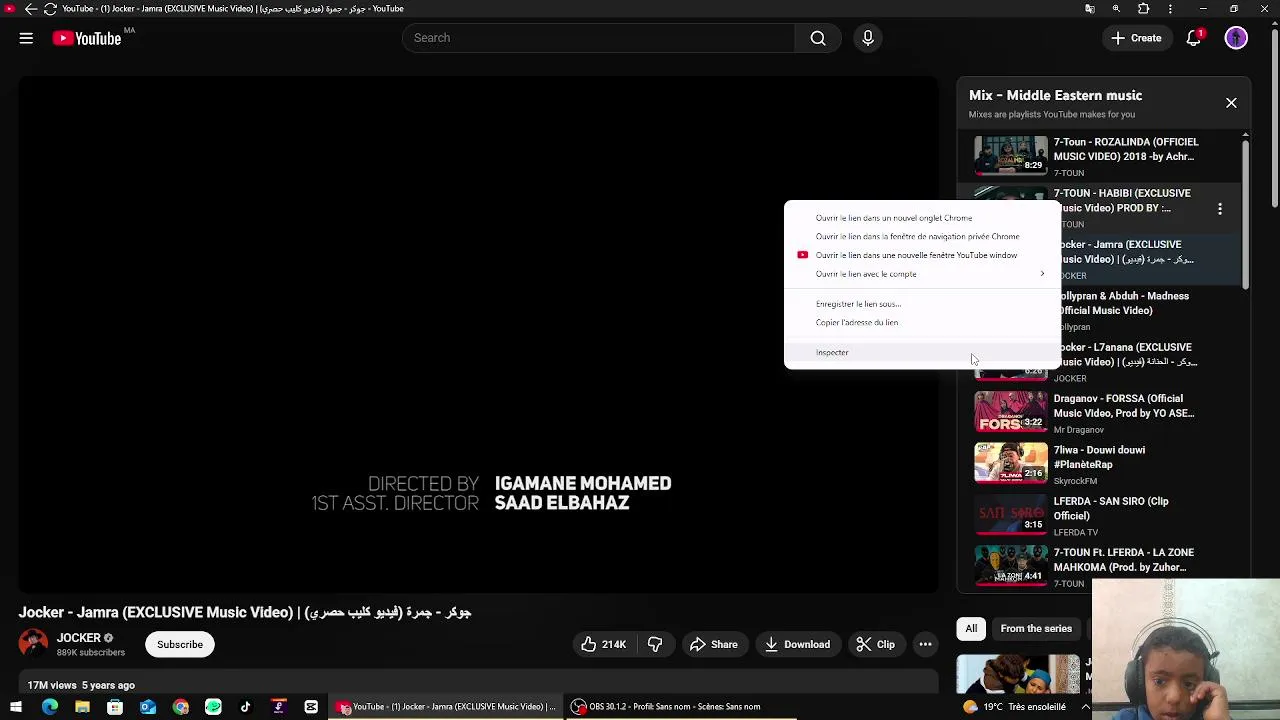Subscribe to the JOCKER channel

tap(180, 644)
